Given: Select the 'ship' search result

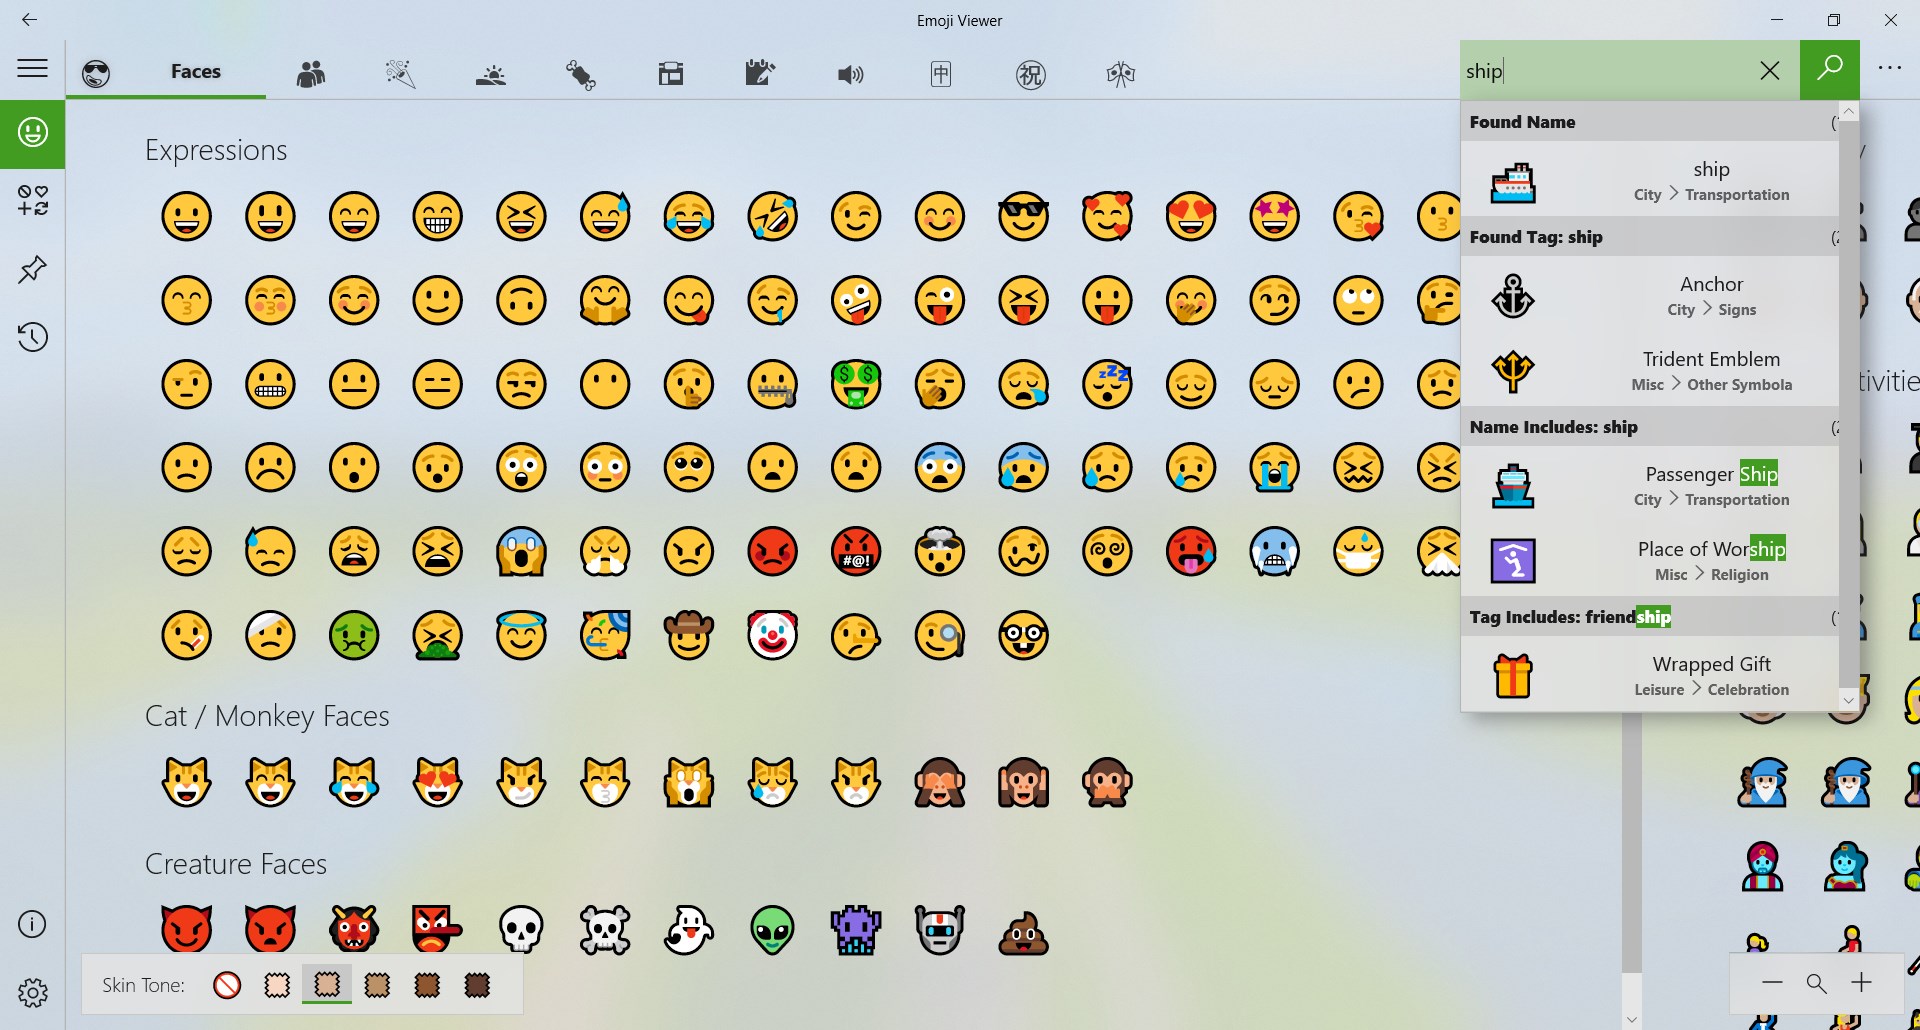Looking at the screenshot, I should coord(1649,179).
